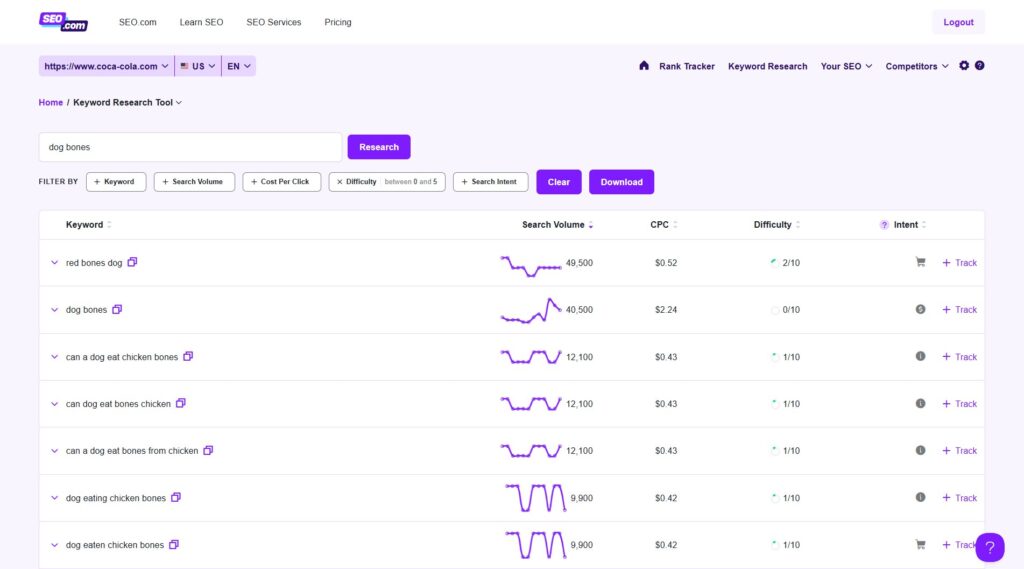Sort by Search Volume column
The image size is (1024, 569).
tap(590, 225)
